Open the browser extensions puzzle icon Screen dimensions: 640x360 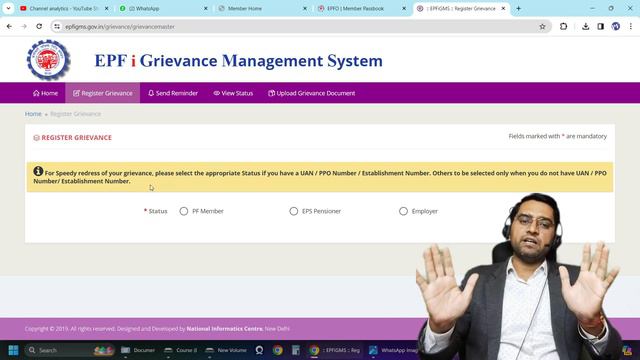point(563,27)
